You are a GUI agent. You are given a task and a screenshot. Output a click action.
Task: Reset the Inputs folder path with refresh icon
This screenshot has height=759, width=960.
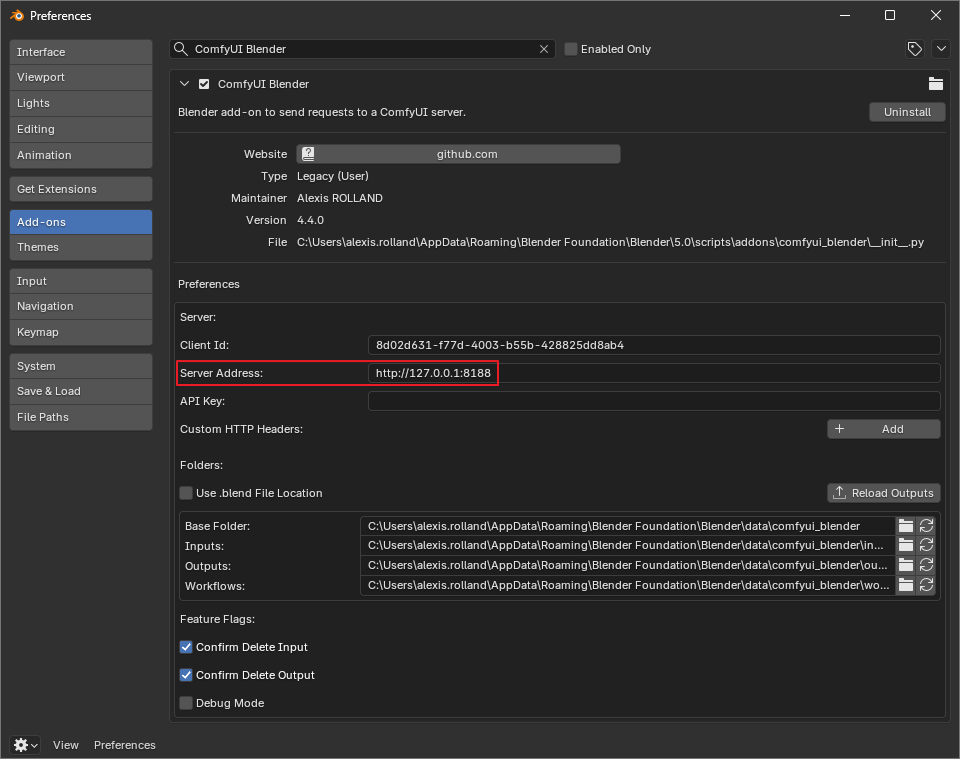point(926,545)
